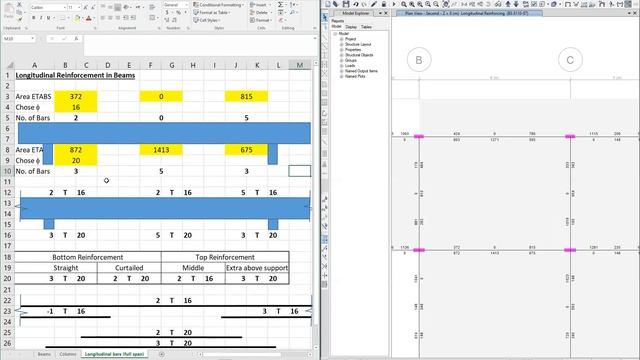Expand the Named Output Items tree node
The image size is (640, 360).
341,71
